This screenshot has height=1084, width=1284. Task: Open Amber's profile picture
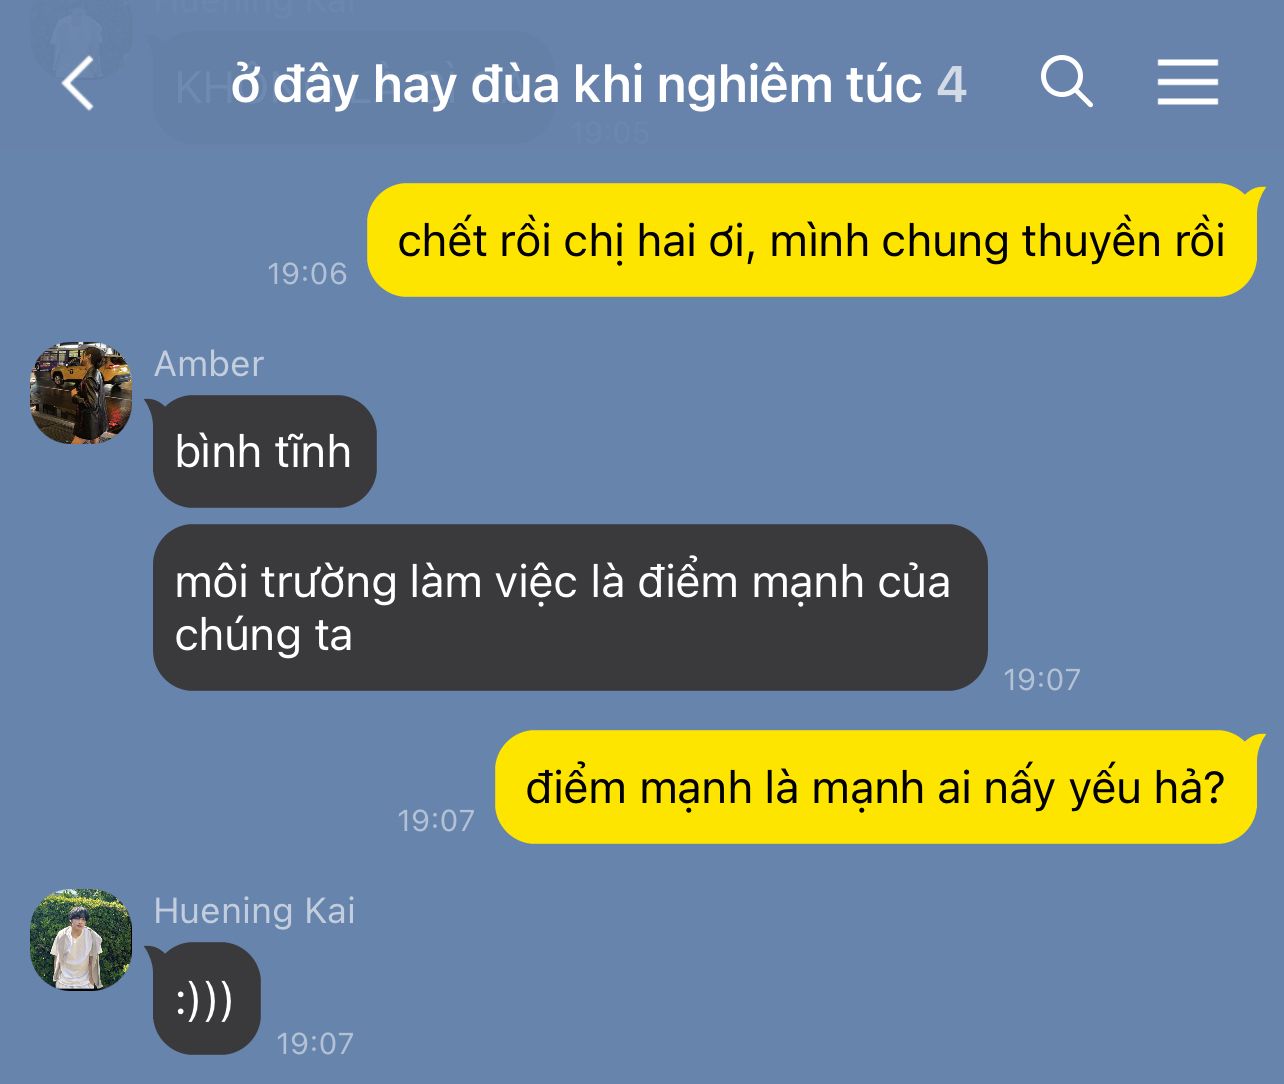coord(81,392)
